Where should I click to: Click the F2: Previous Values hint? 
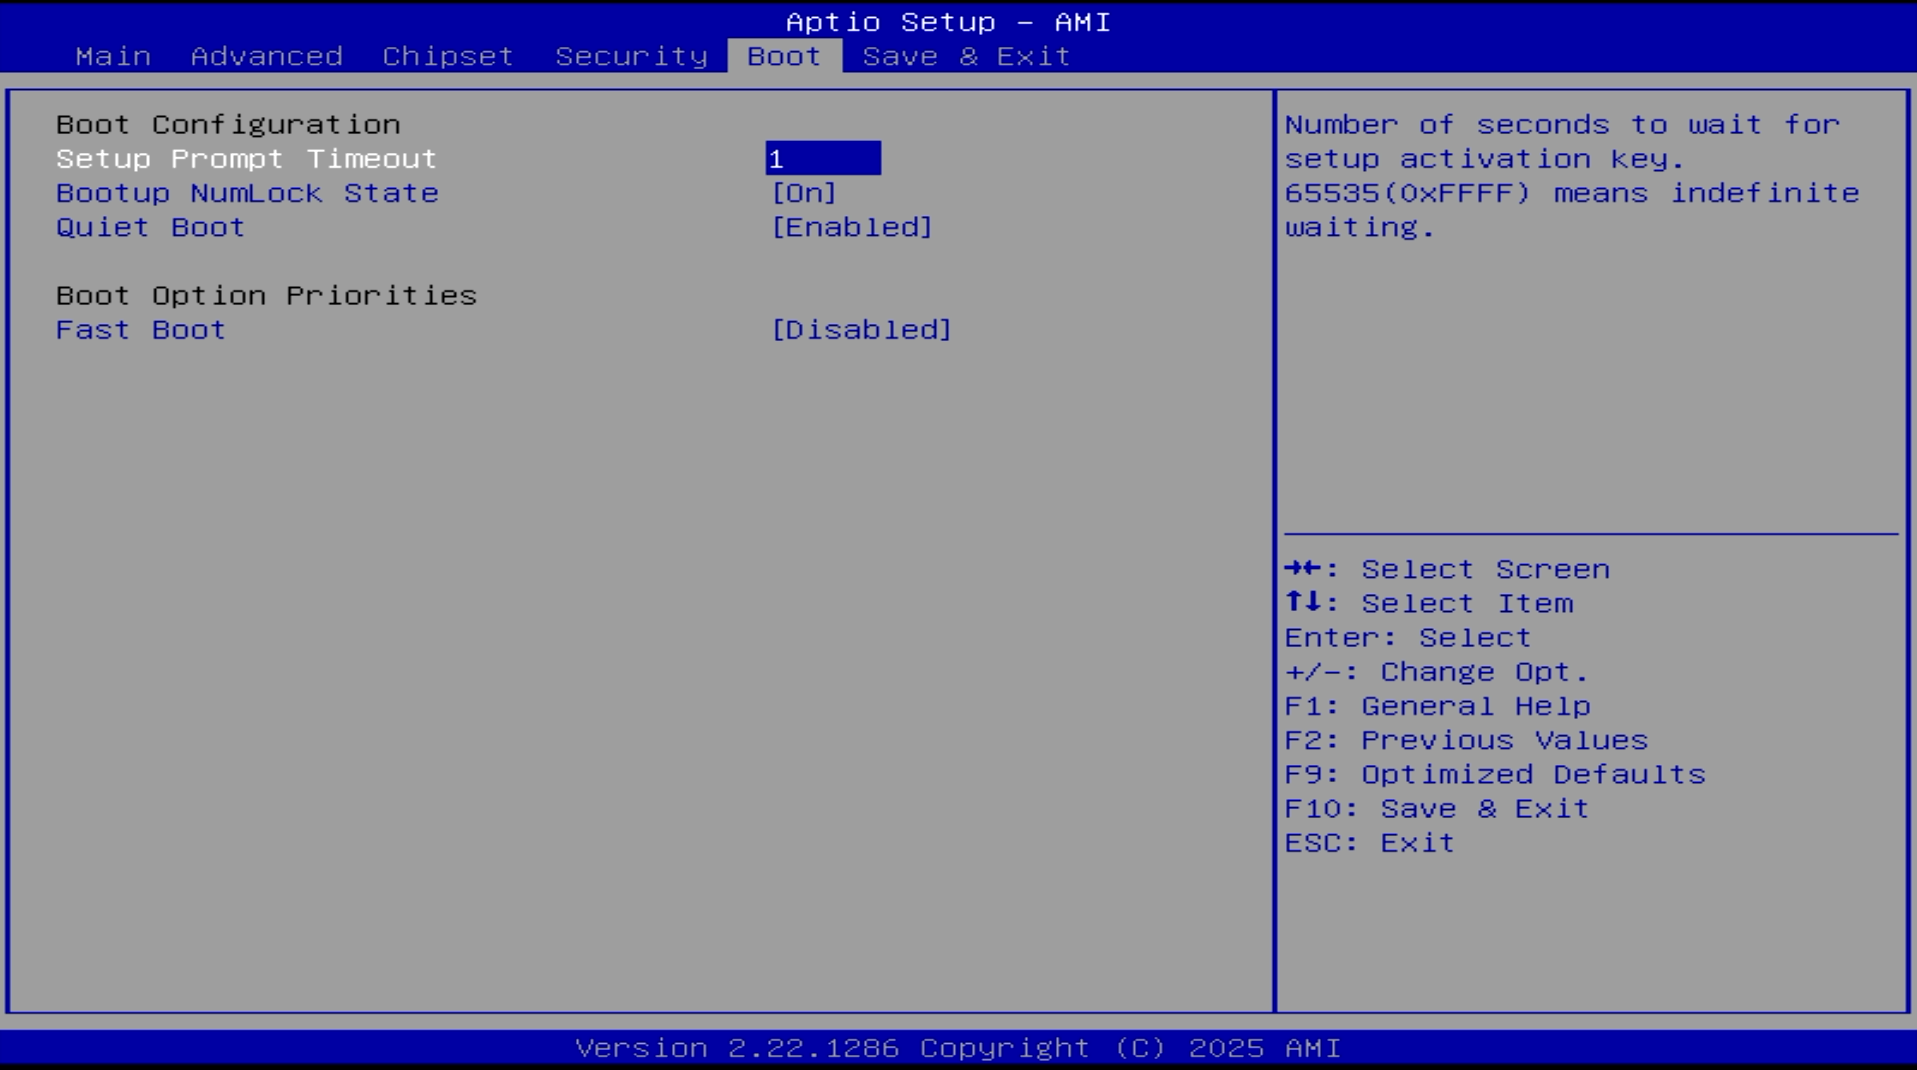(x=1466, y=740)
